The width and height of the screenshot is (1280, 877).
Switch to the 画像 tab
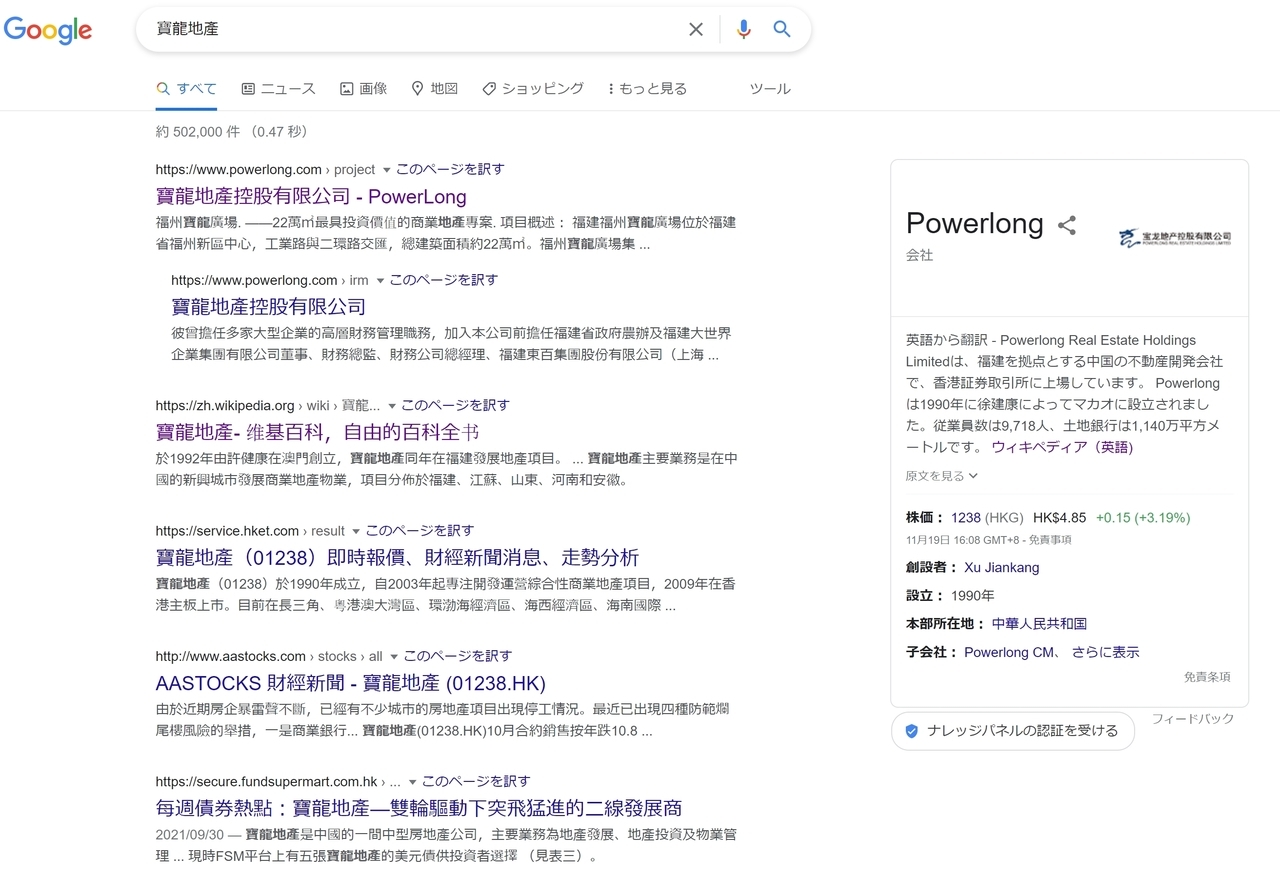pos(363,89)
